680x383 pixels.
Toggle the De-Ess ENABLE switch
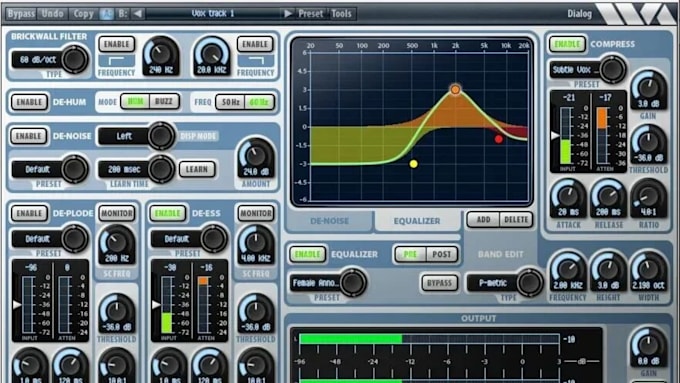167,213
